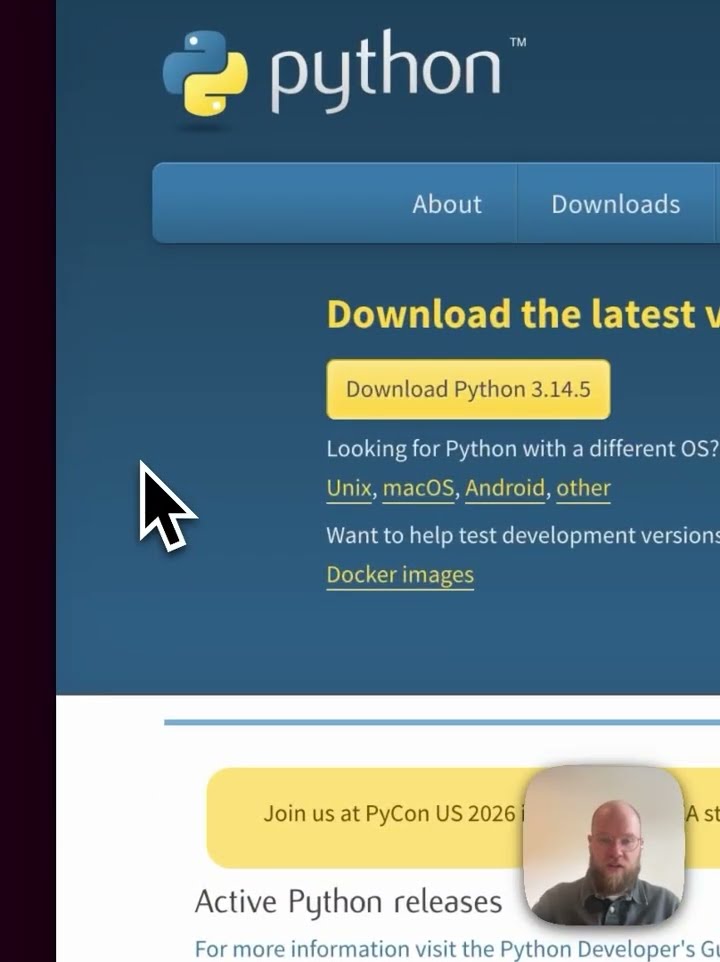Open the Downloads menu

(616, 204)
